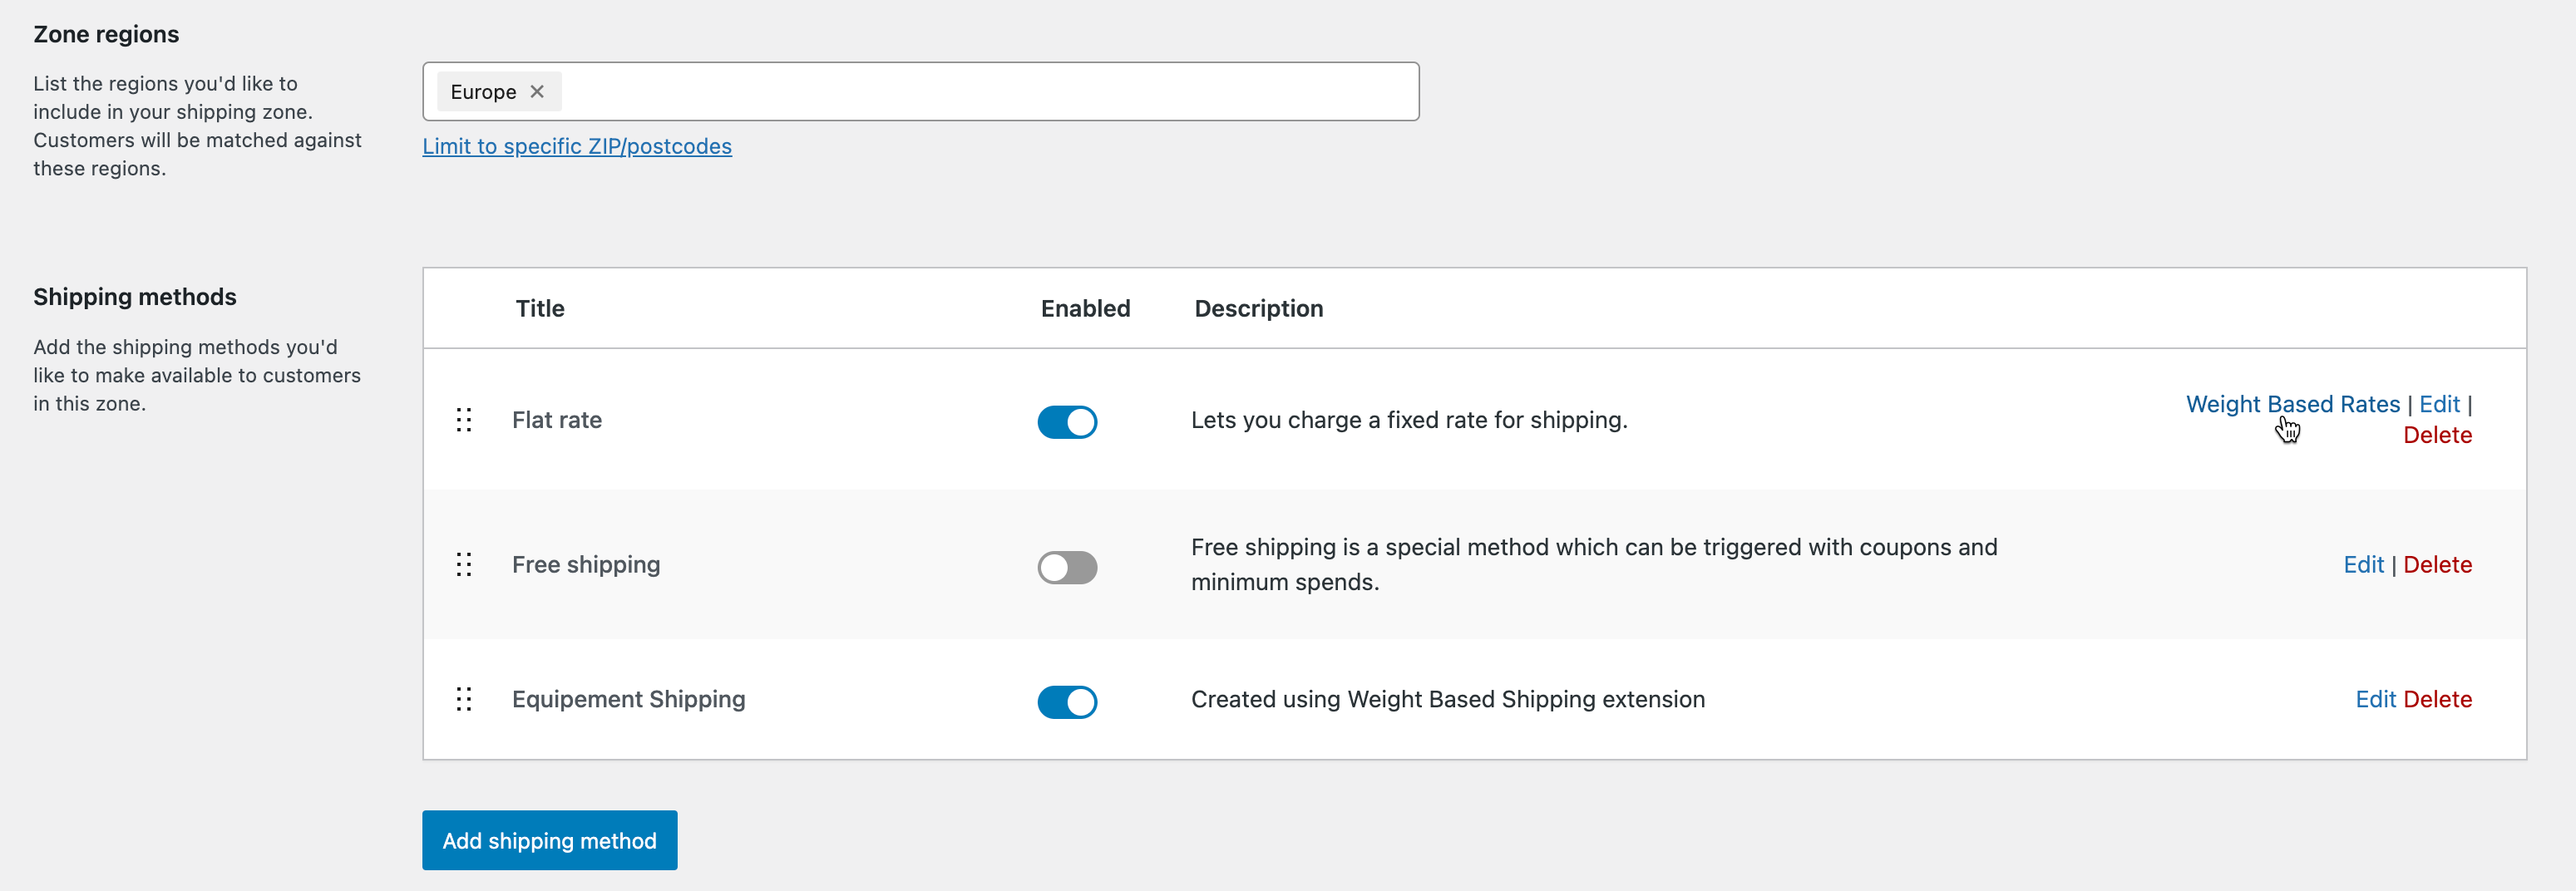Select the Description column header
Image resolution: width=2576 pixels, height=891 pixels.
click(x=1258, y=308)
